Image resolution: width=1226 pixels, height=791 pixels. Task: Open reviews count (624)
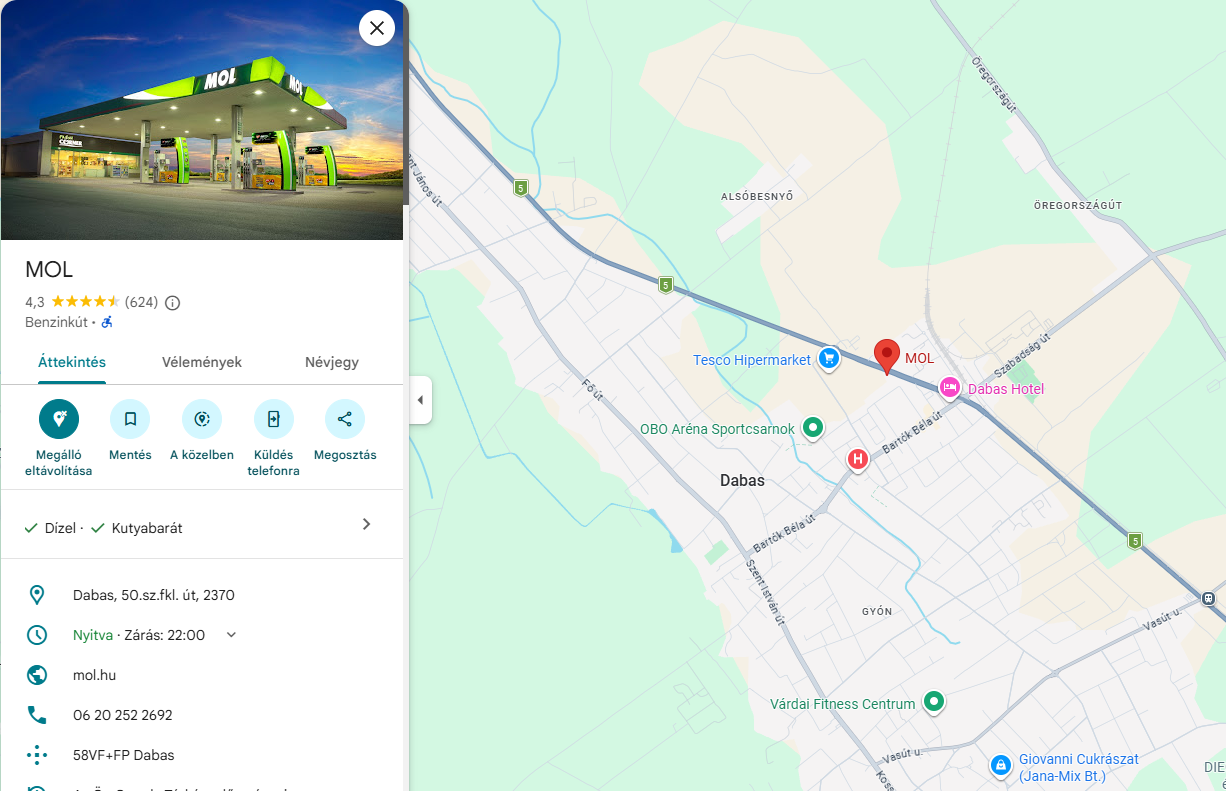point(141,302)
